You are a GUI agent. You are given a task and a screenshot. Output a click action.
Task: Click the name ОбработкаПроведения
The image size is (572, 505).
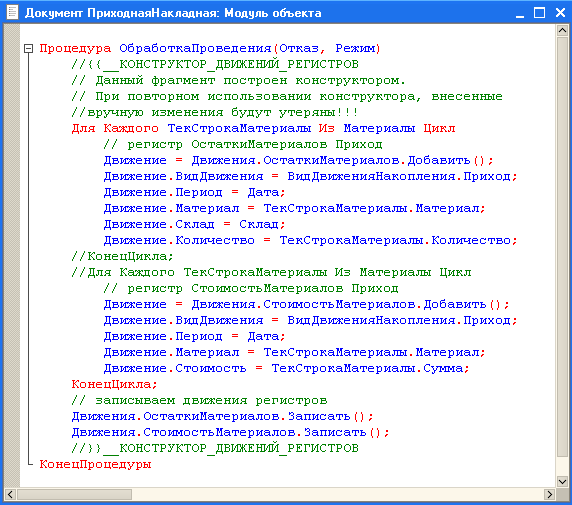[x=196, y=48]
